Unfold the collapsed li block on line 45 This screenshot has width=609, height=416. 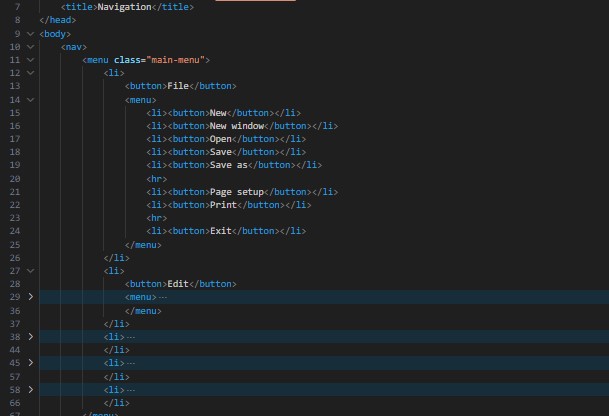pyautogui.click(x=31, y=362)
